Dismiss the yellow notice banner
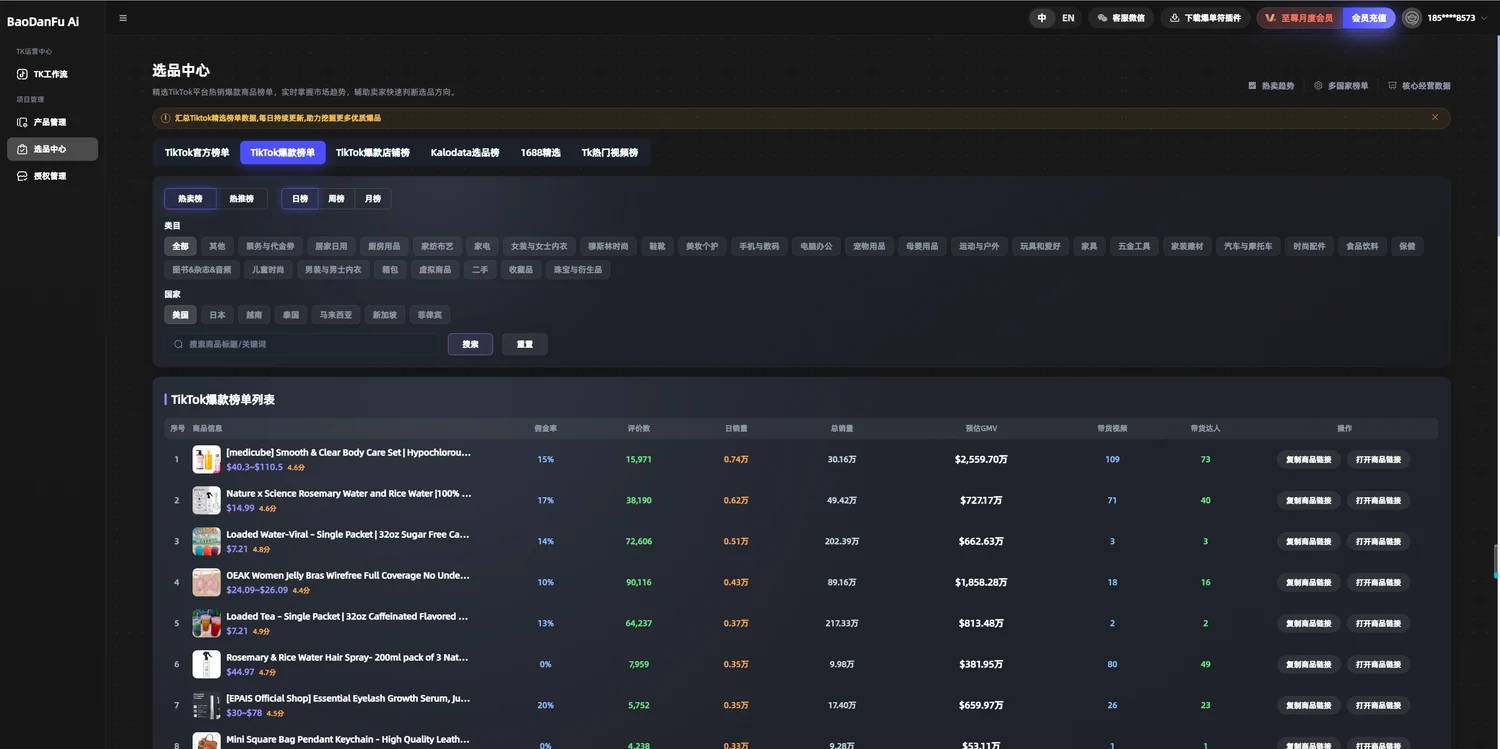1500x749 pixels. (1435, 117)
